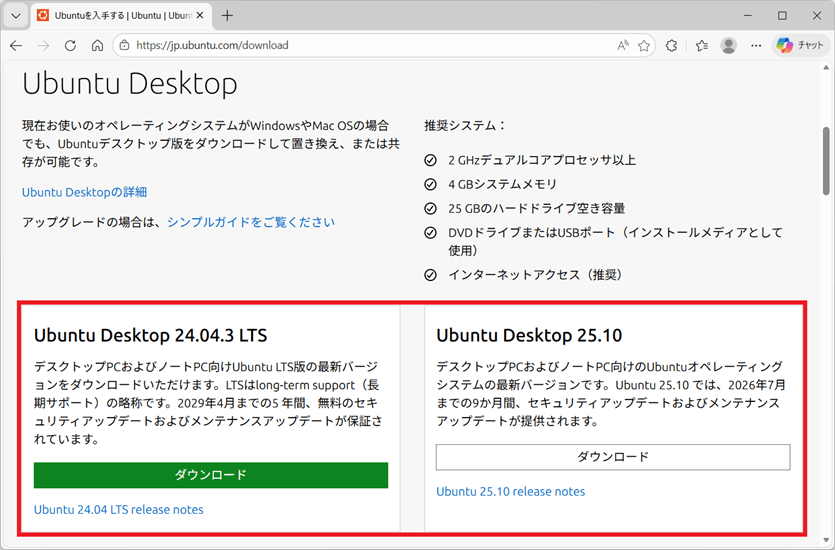Download Ubuntu Desktop 24.04.3 LTS green button
This screenshot has width=835, height=550.
211,475
